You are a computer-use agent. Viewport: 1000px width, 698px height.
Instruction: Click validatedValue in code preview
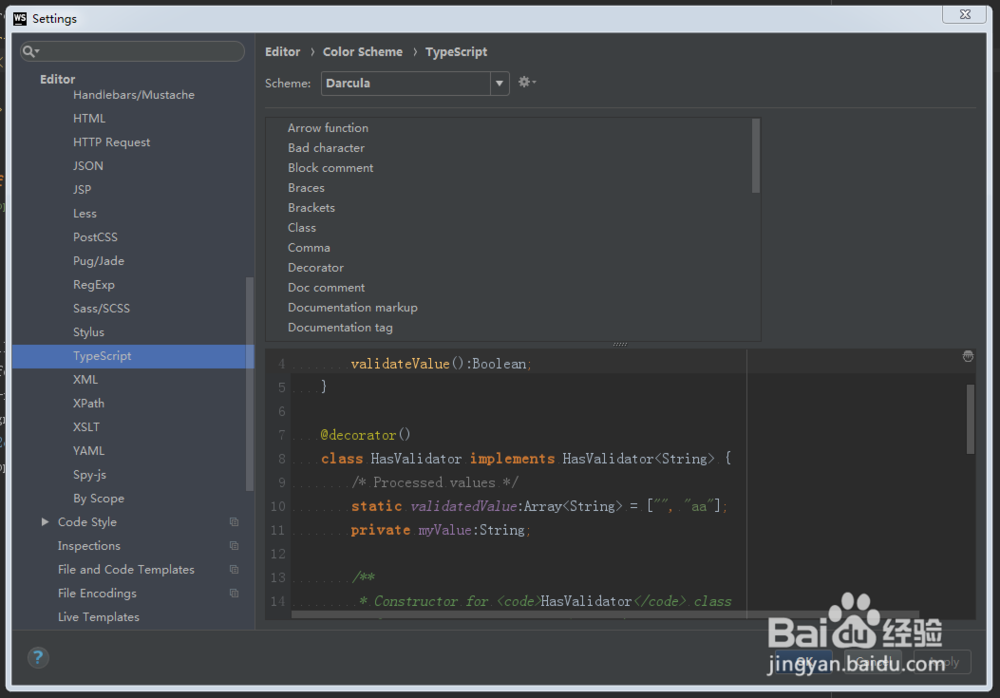coord(463,507)
